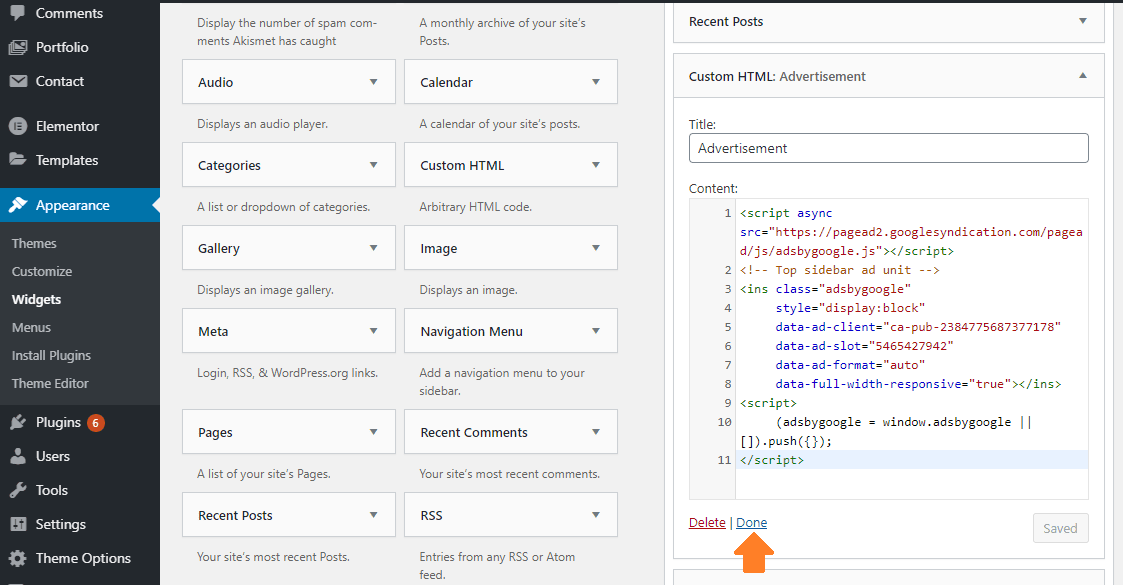Expand the Calendar widget arrow
1123x585 pixels.
(x=596, y=82)
